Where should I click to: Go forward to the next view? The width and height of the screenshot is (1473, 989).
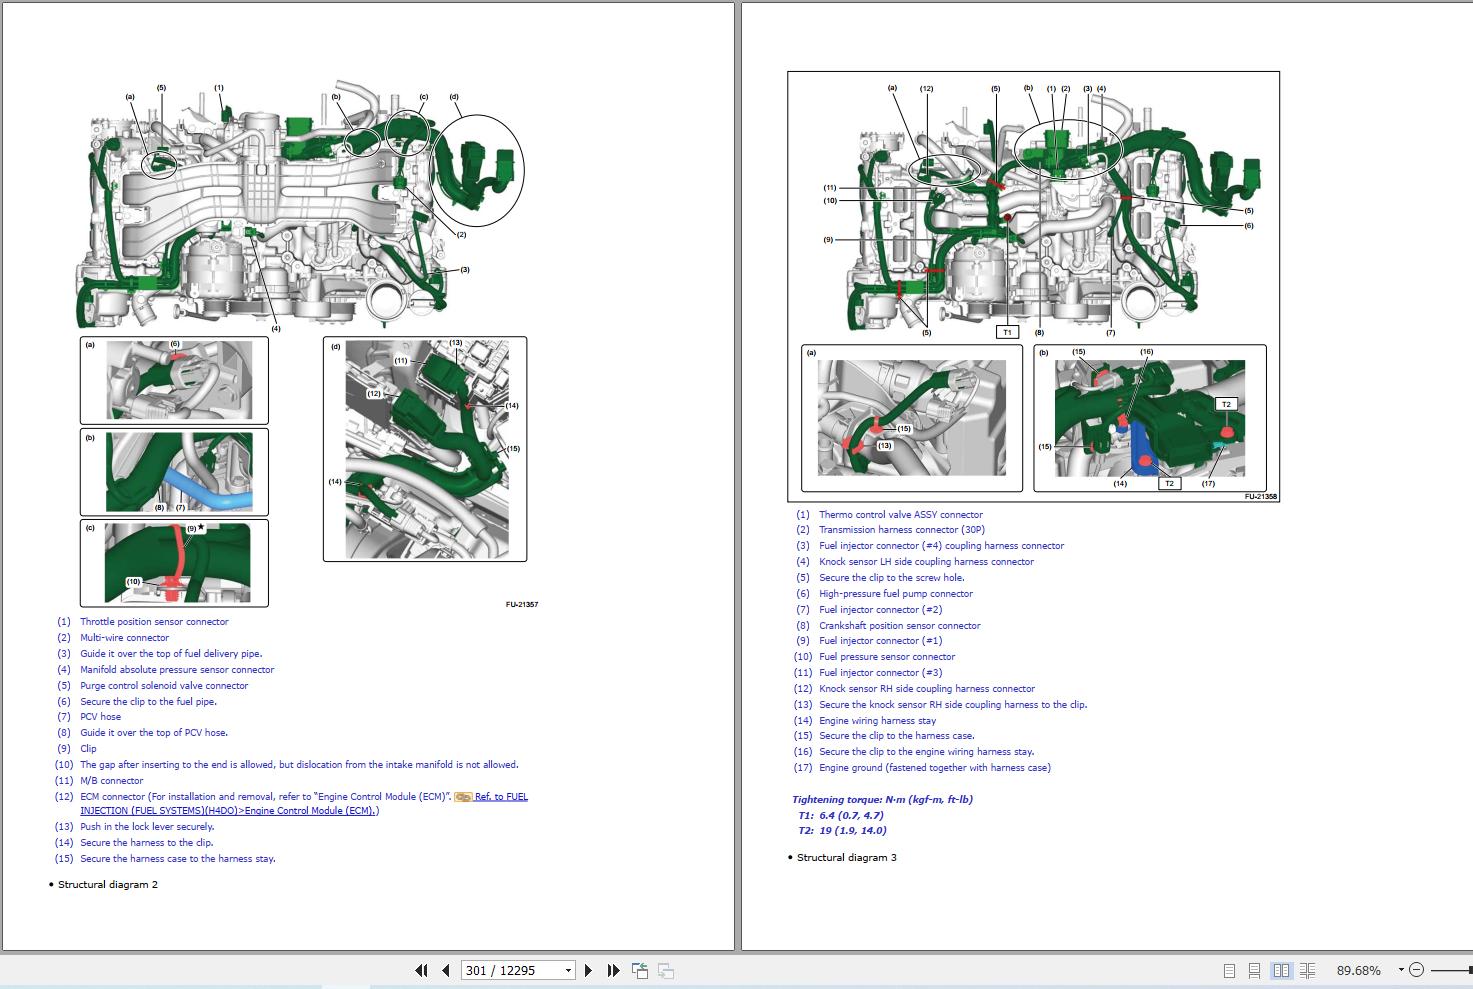click(x=667, y=969)
